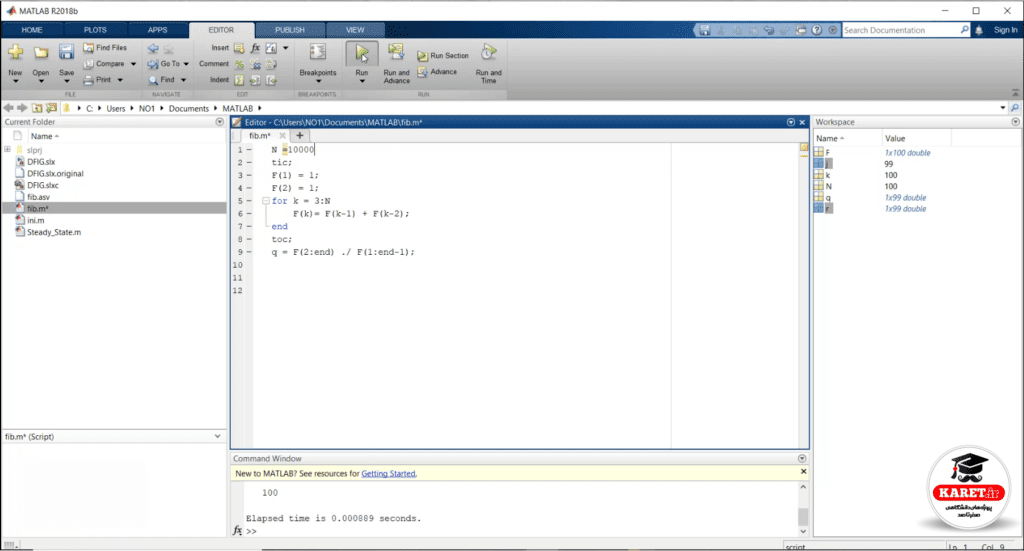Dismiss the New to MATLAB banner
Screen dimensions: 1024x551
(x=803, y=471)
